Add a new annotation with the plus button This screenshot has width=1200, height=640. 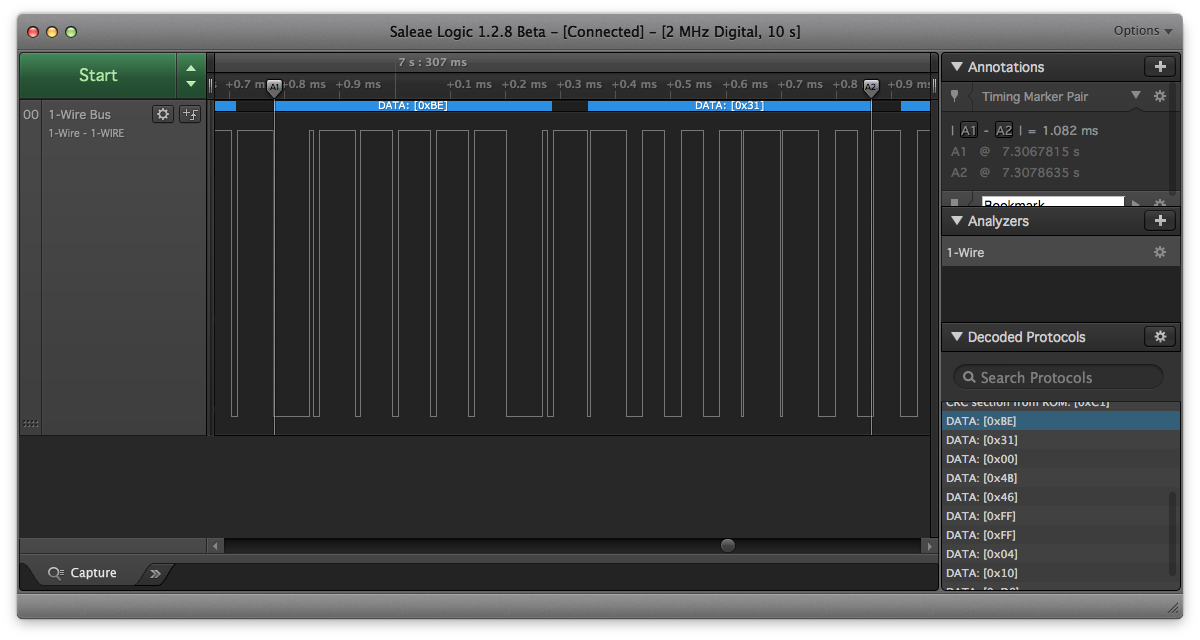(1160, 67)
